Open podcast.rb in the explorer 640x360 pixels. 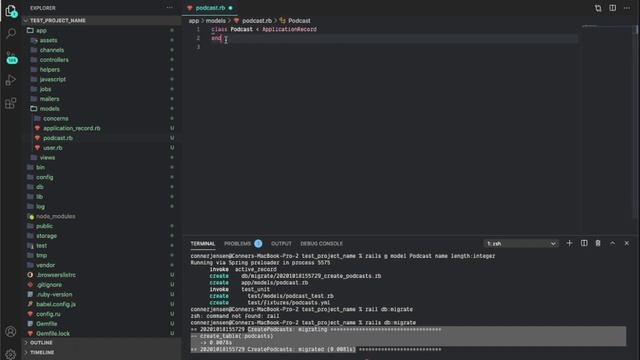click(x=58, y=138)
